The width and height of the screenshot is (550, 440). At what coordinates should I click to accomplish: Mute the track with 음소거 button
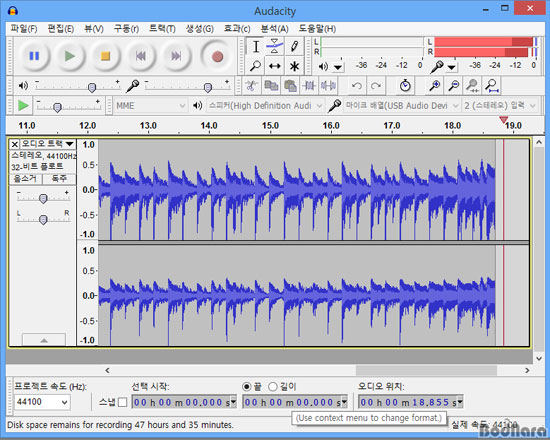coord(25,179)
